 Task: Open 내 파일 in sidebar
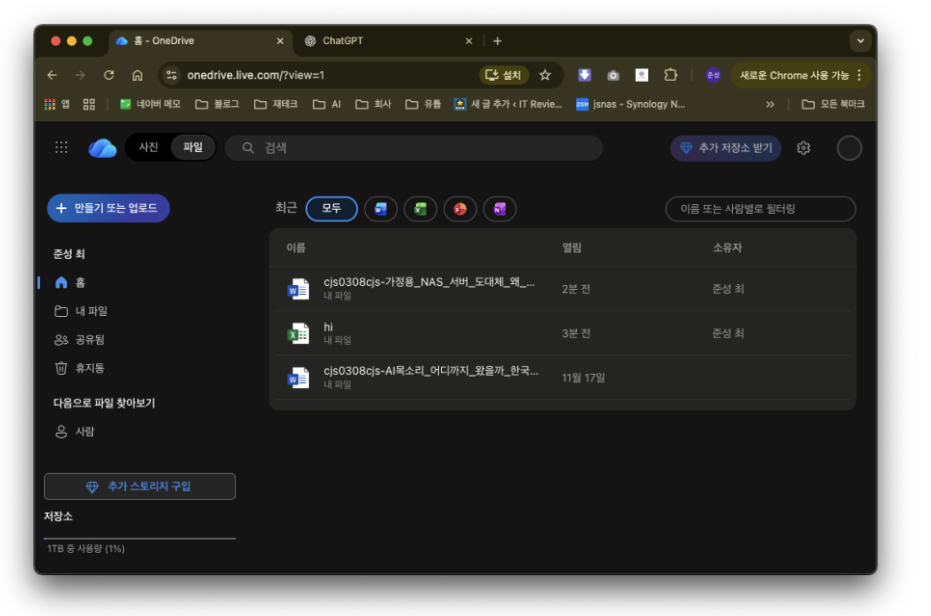(90, 311)
